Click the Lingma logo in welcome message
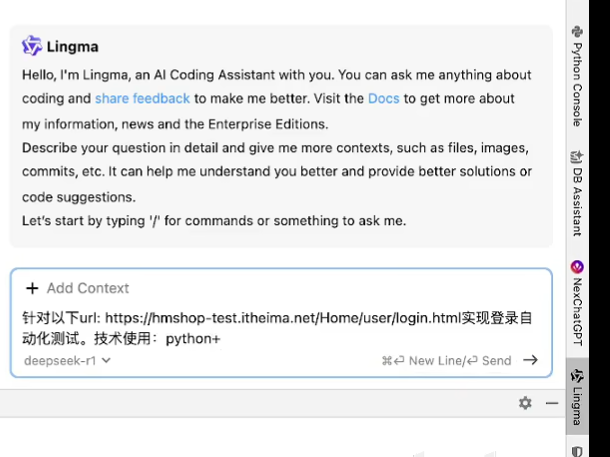This screenshot has height=457, width=610. pos(32,46)
